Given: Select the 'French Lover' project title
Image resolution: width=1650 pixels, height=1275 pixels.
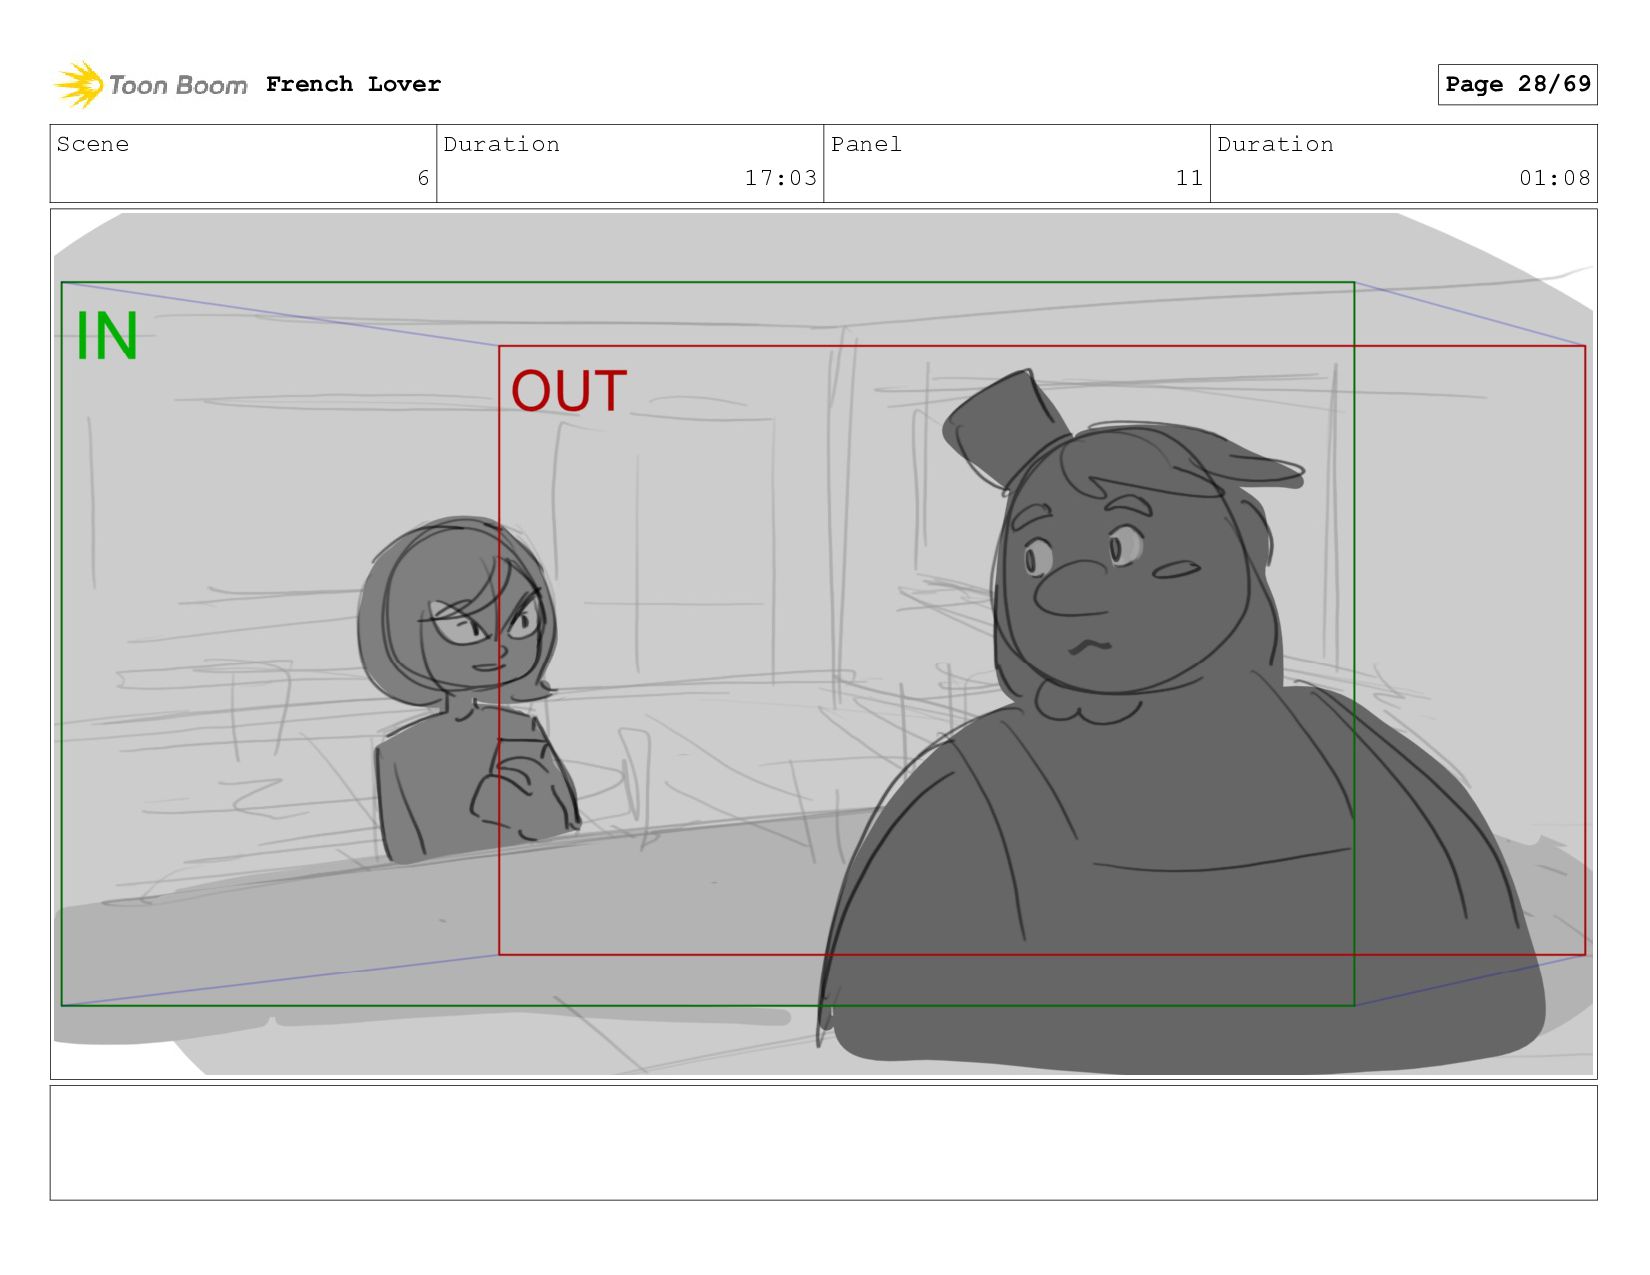Looking at the screenshot, I should click(x=353, y=84).
